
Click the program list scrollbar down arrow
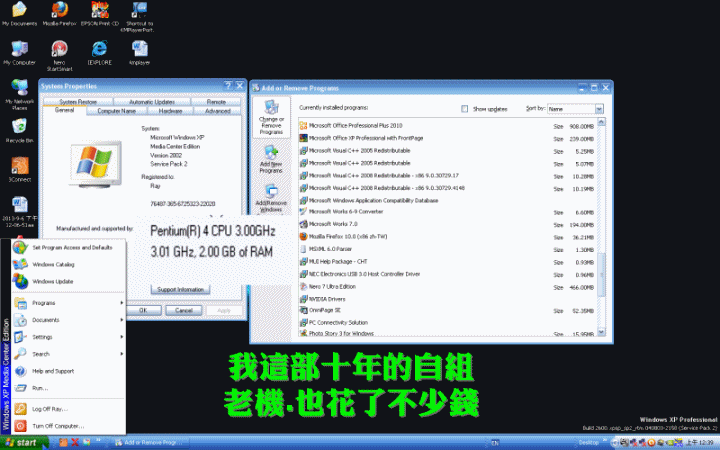click(602, 332)
